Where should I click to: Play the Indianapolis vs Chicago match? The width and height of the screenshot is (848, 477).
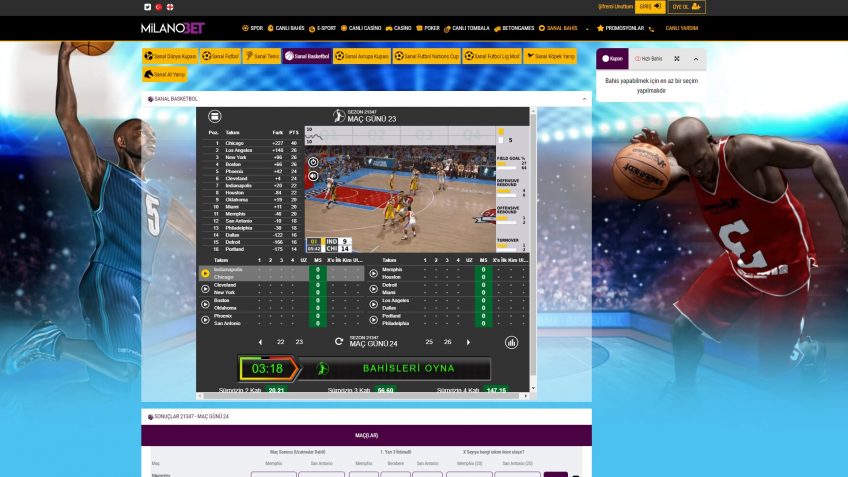[x=206, y=274]
